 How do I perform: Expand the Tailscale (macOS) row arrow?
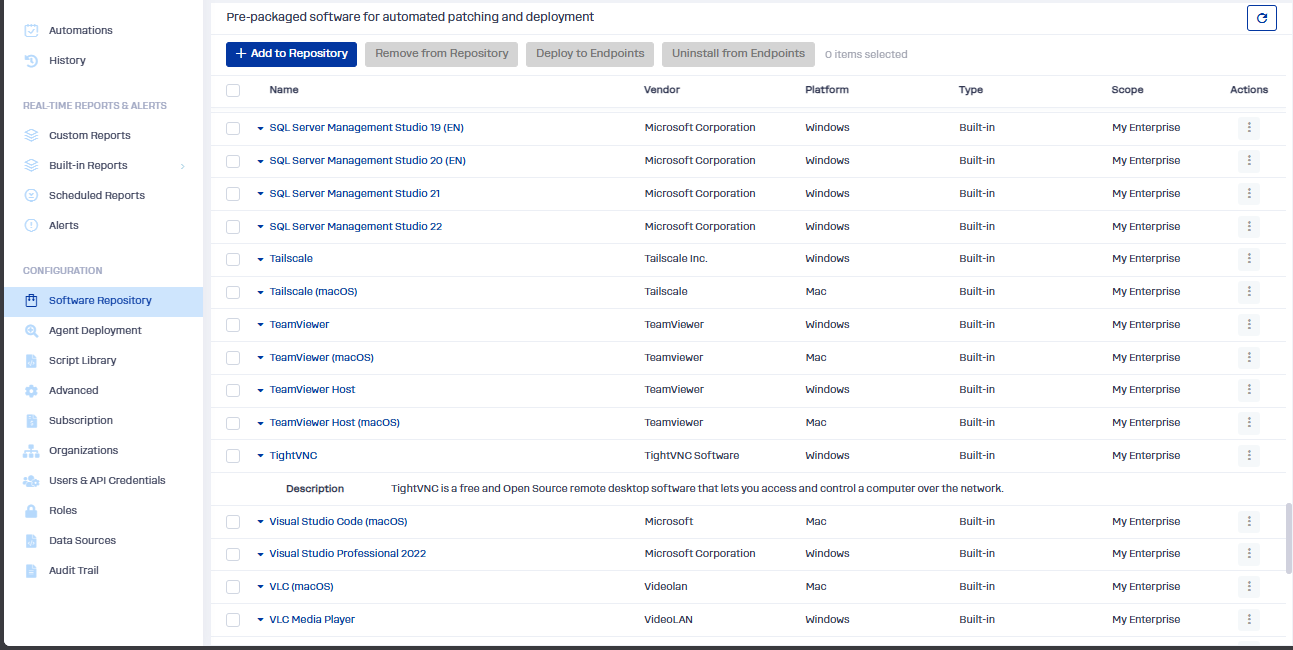(x=261, y=292)
